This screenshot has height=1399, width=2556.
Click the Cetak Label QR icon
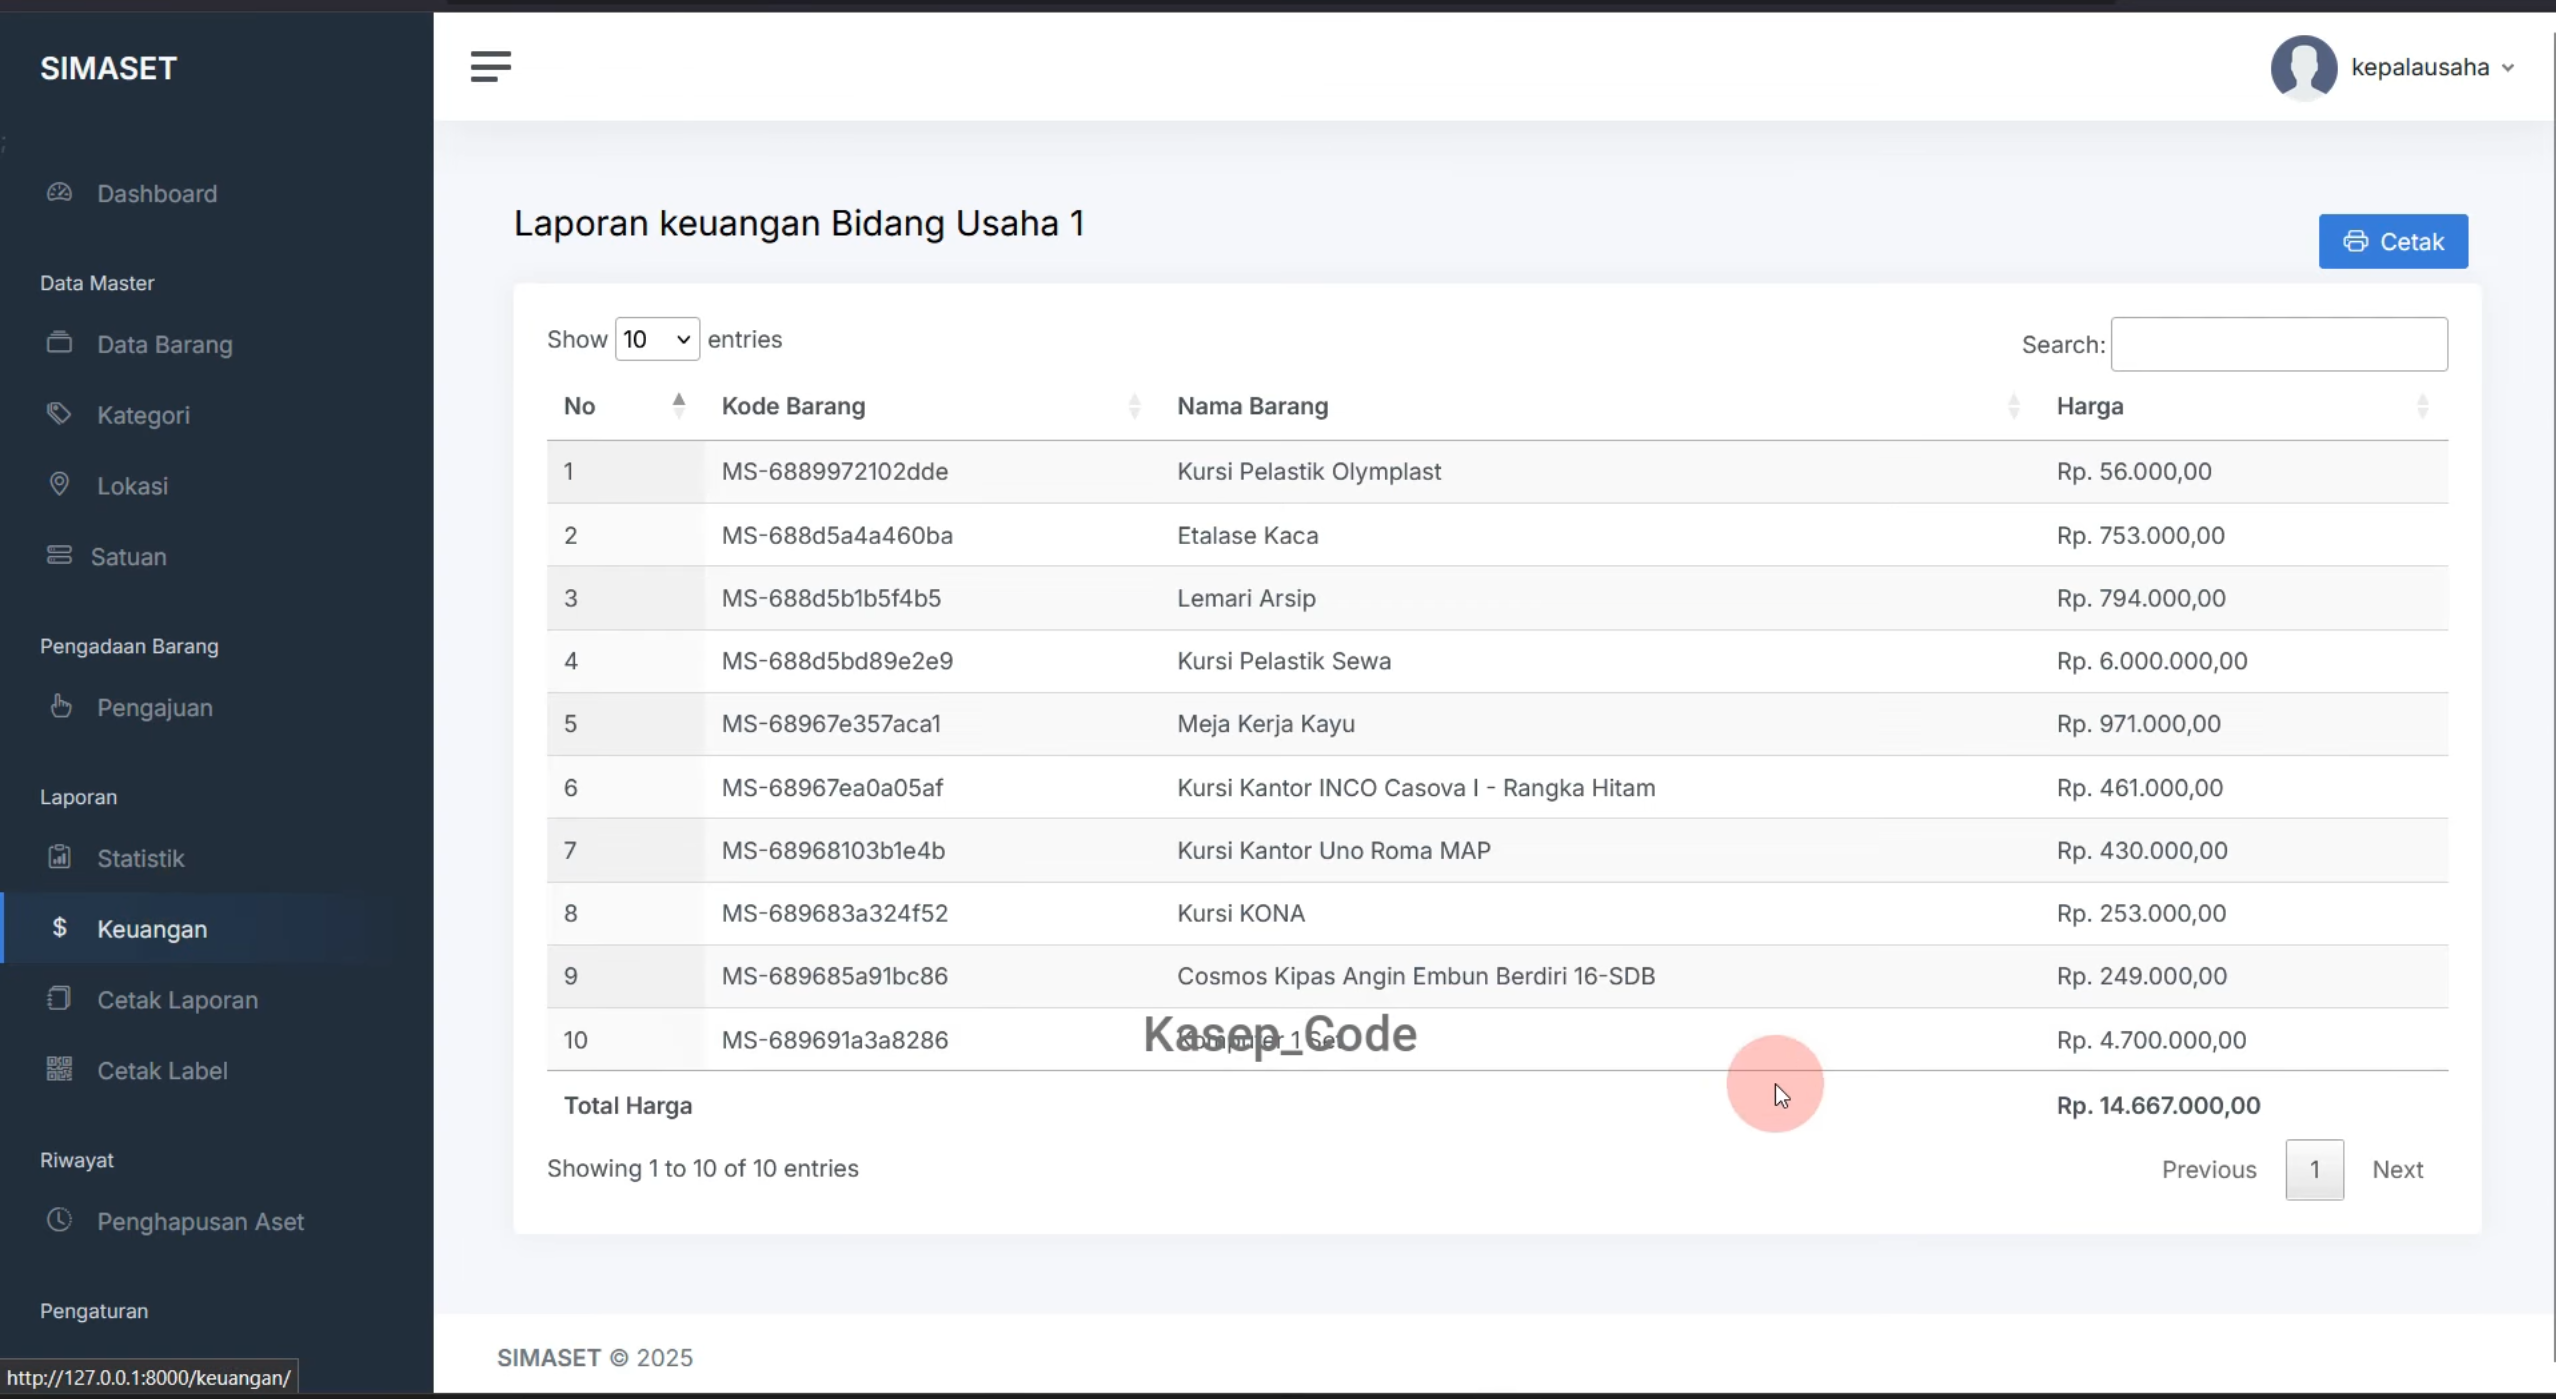pos(59,1069)
